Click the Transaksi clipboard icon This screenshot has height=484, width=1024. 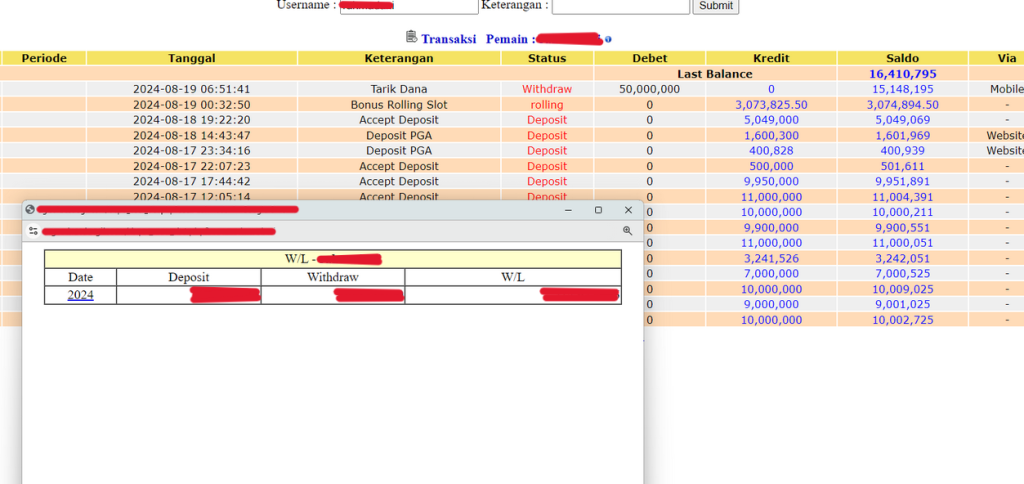click(411, 37)
